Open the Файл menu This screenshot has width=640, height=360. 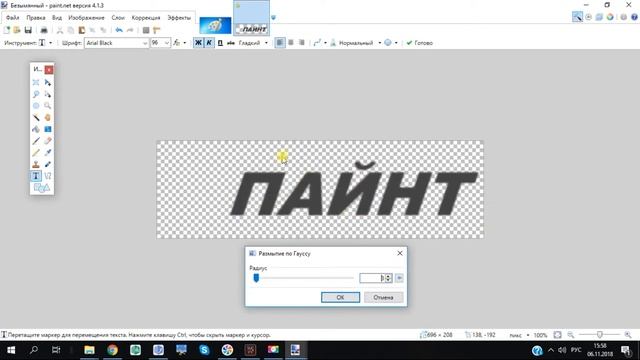[x=13, y=18]
